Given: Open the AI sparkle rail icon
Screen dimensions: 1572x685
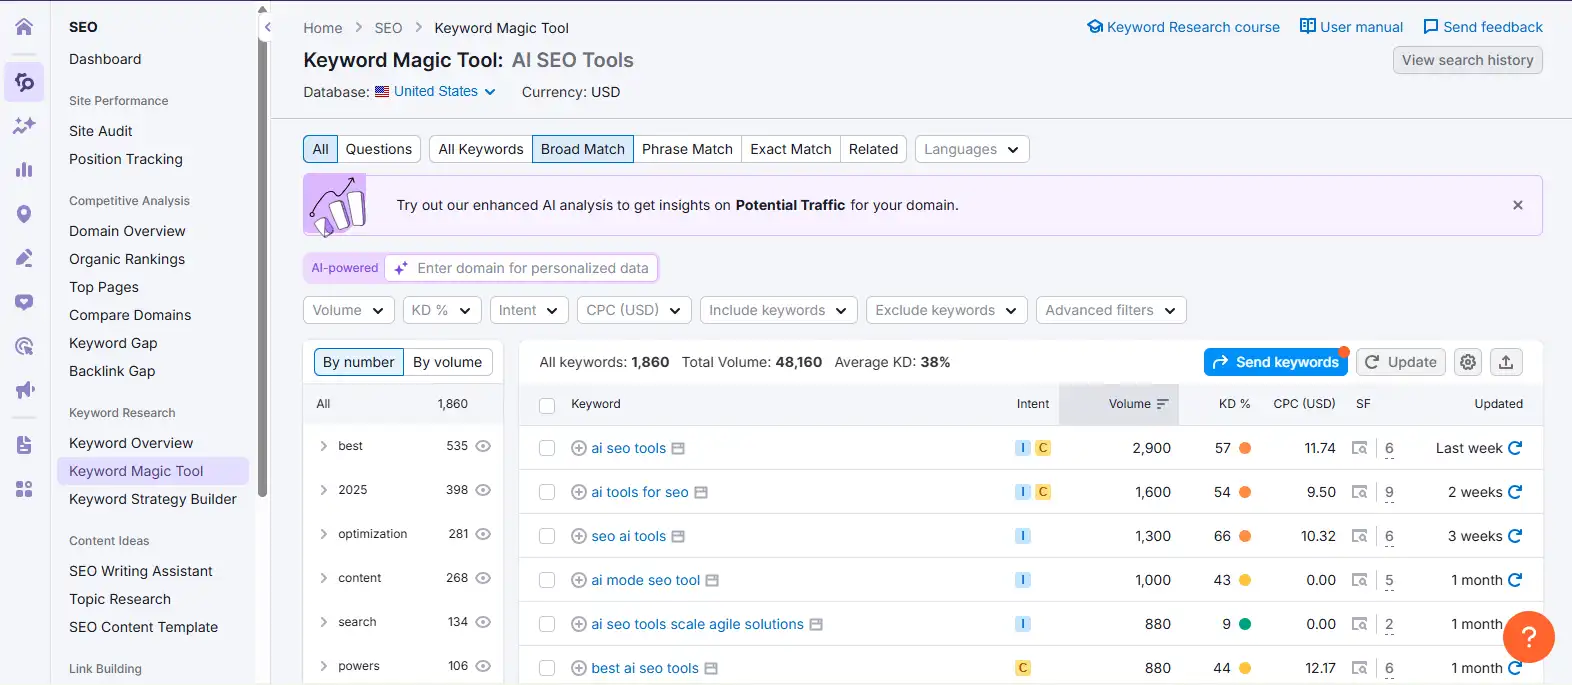Looking at the screenshot, I should point(24,126).
